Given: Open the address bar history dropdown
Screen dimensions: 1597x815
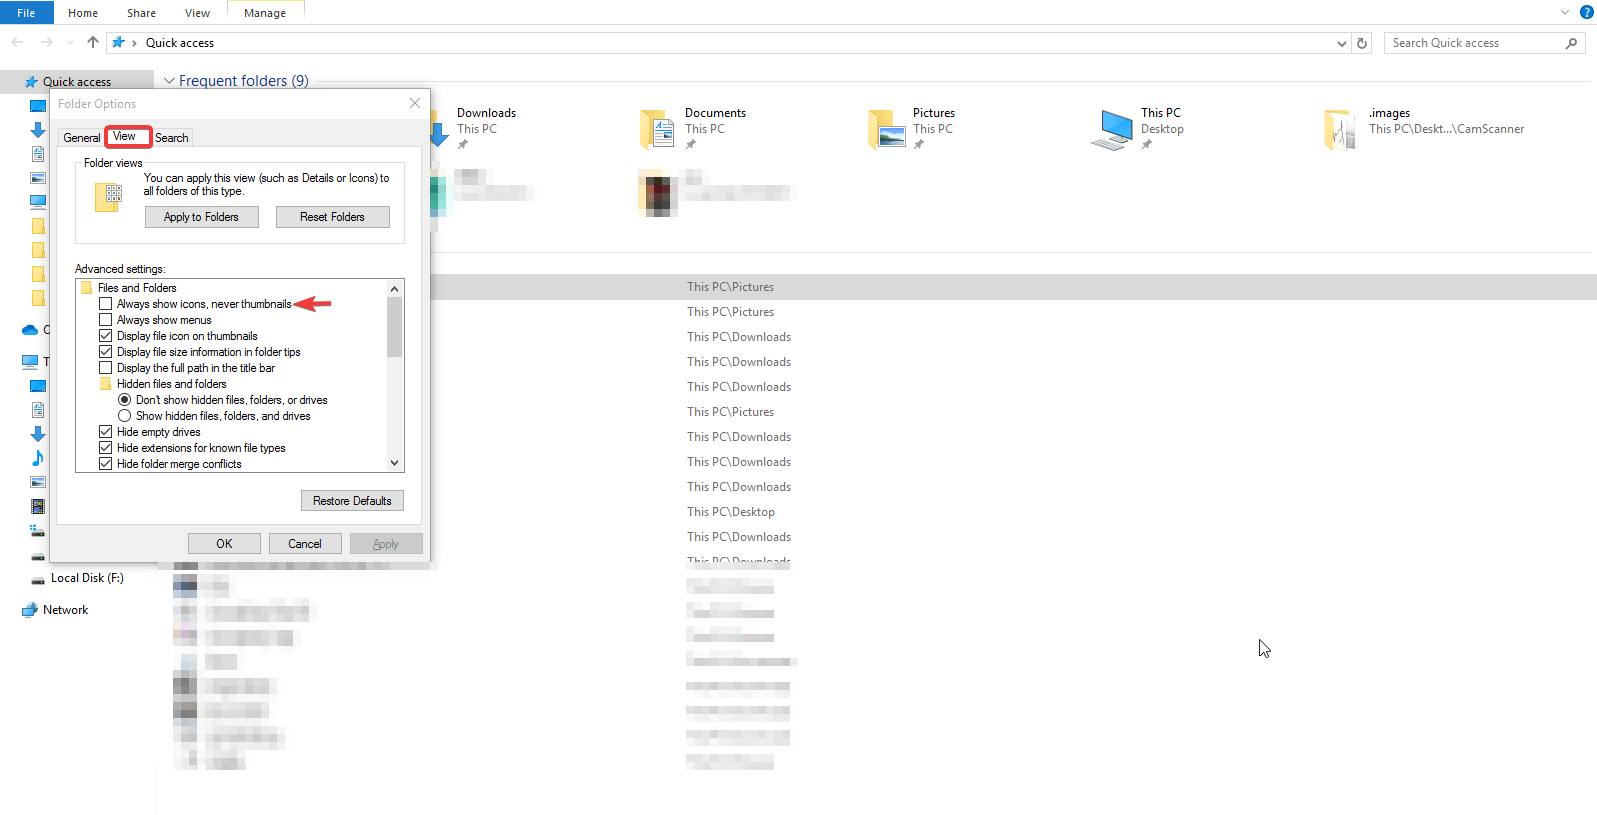Looking at the screenshot, I should 1341,43.
